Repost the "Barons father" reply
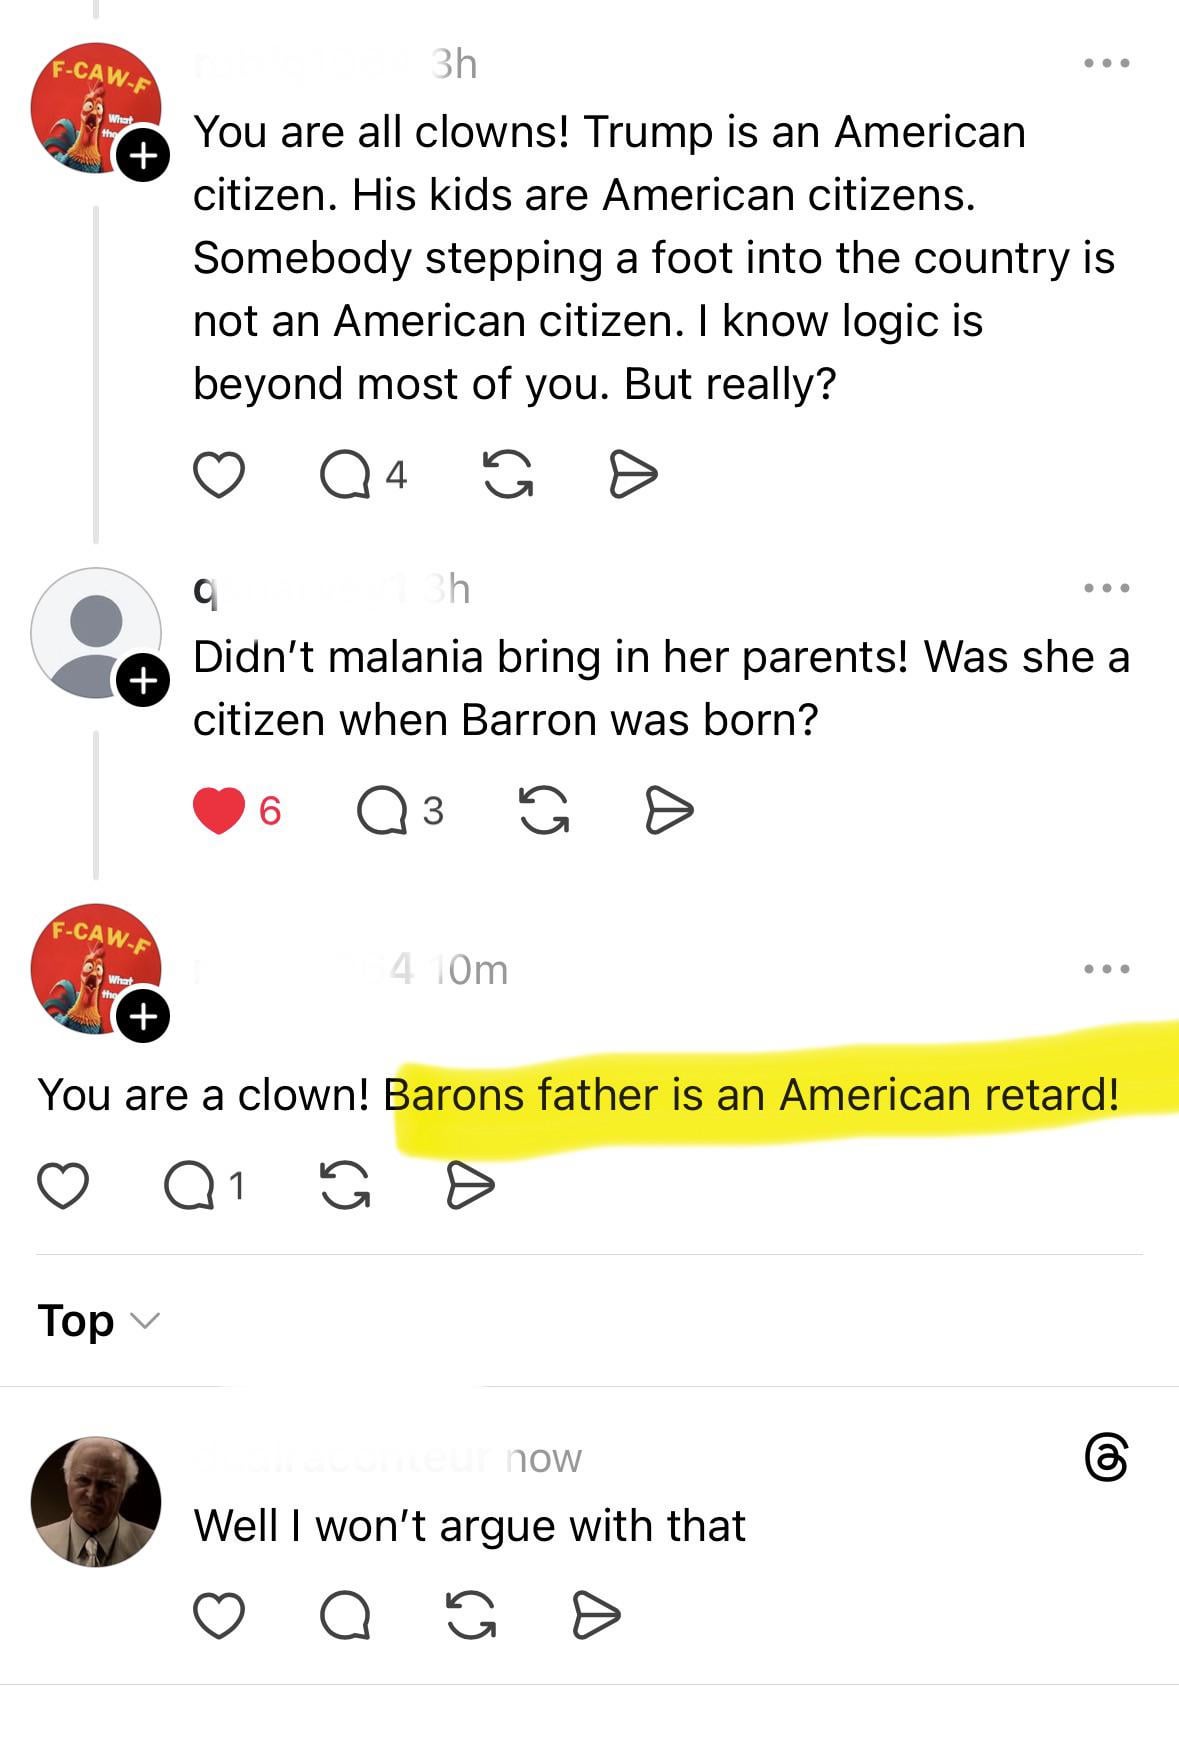 (x=345, y=1186)
